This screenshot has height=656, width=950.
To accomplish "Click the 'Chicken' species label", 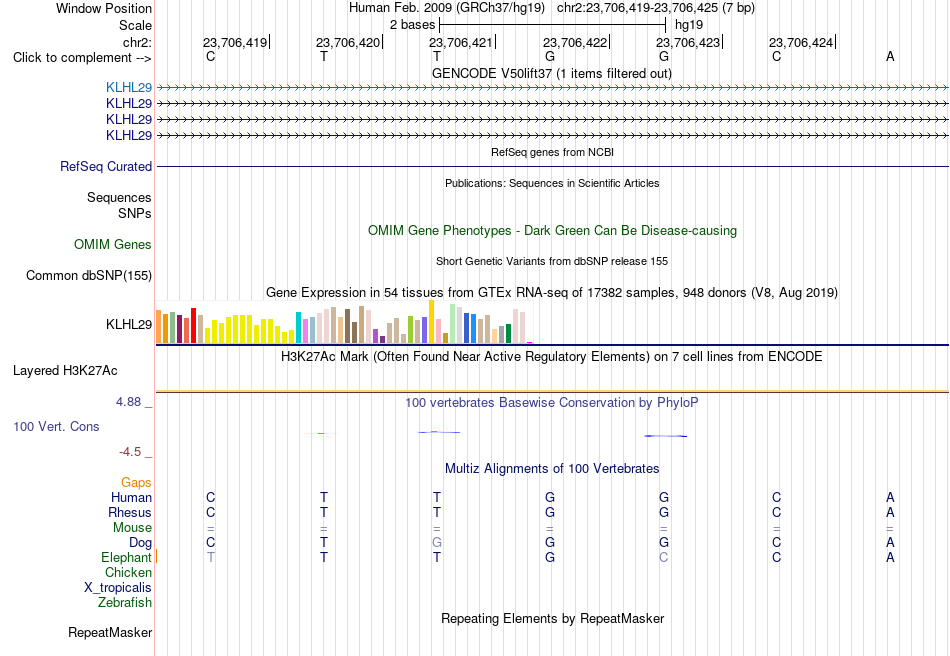I will click(128, 573).
